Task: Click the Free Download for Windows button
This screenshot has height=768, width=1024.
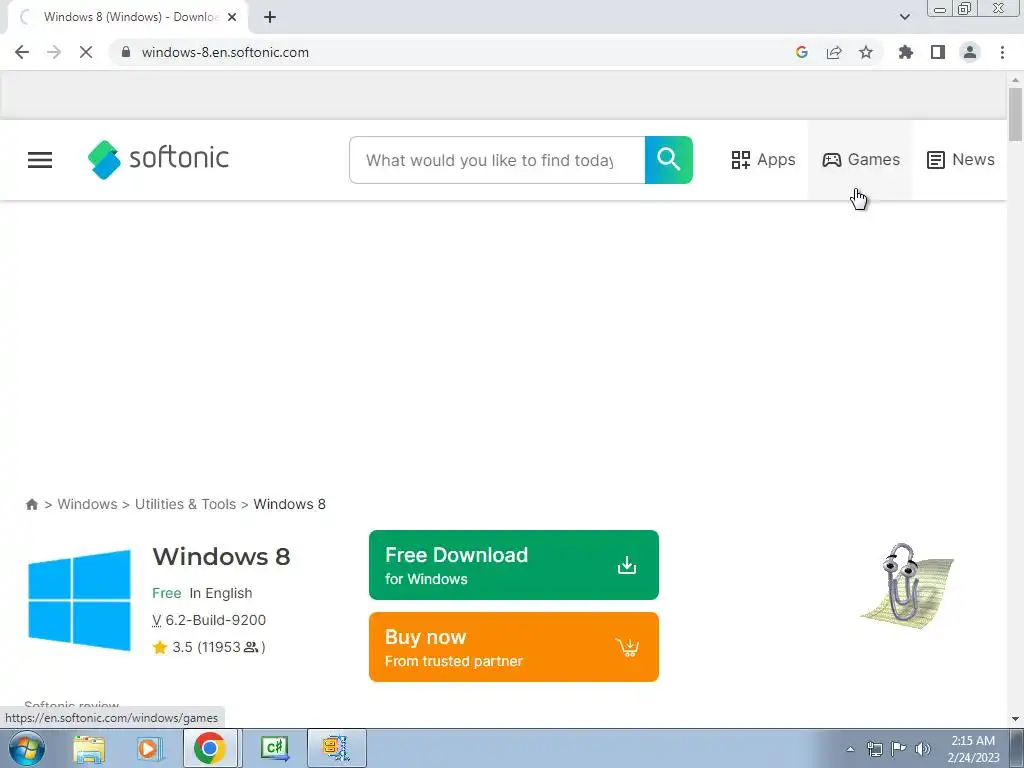Action: click(514, 565)
